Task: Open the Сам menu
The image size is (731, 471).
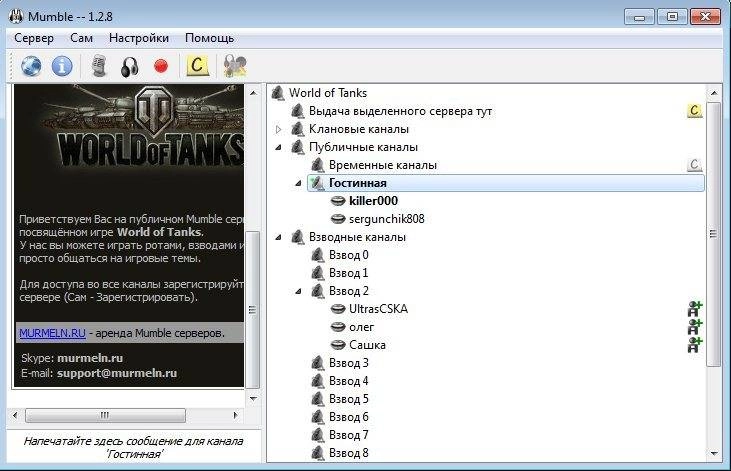Action: pos(82,38)
